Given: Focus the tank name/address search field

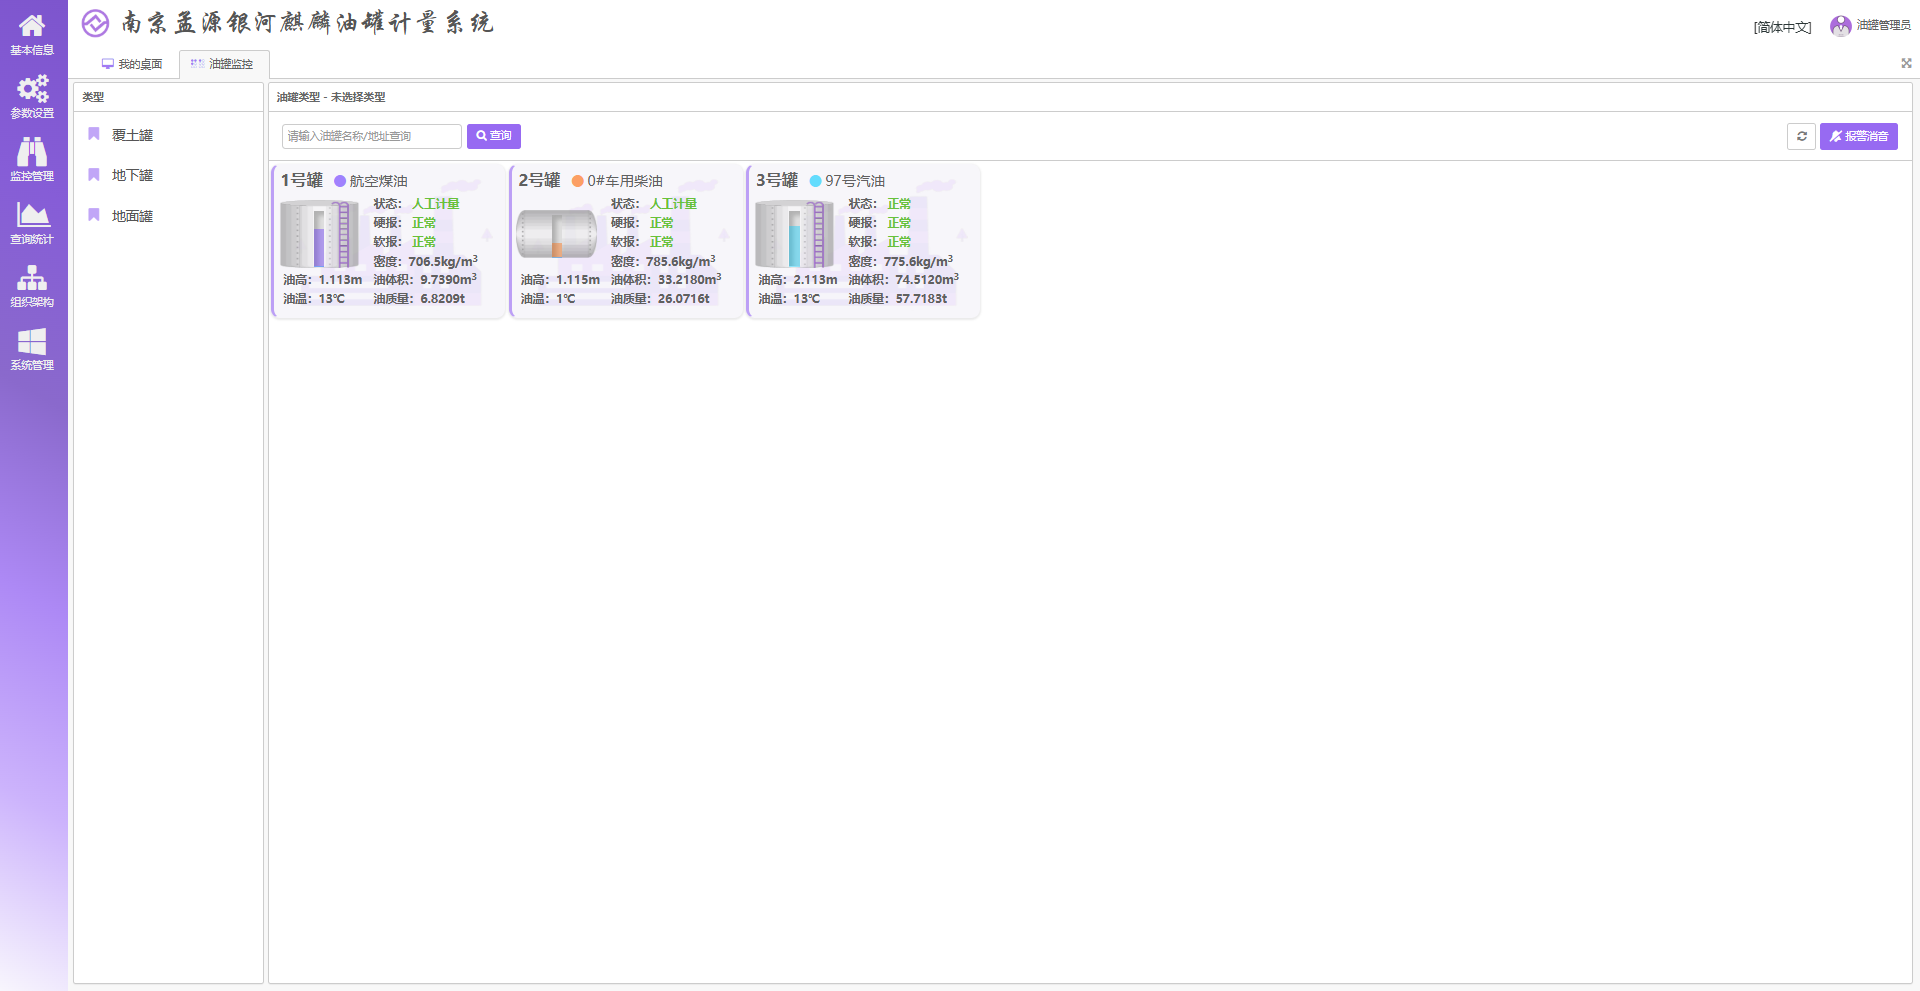Looking at the screenshot, I should (x=372, y=136).
